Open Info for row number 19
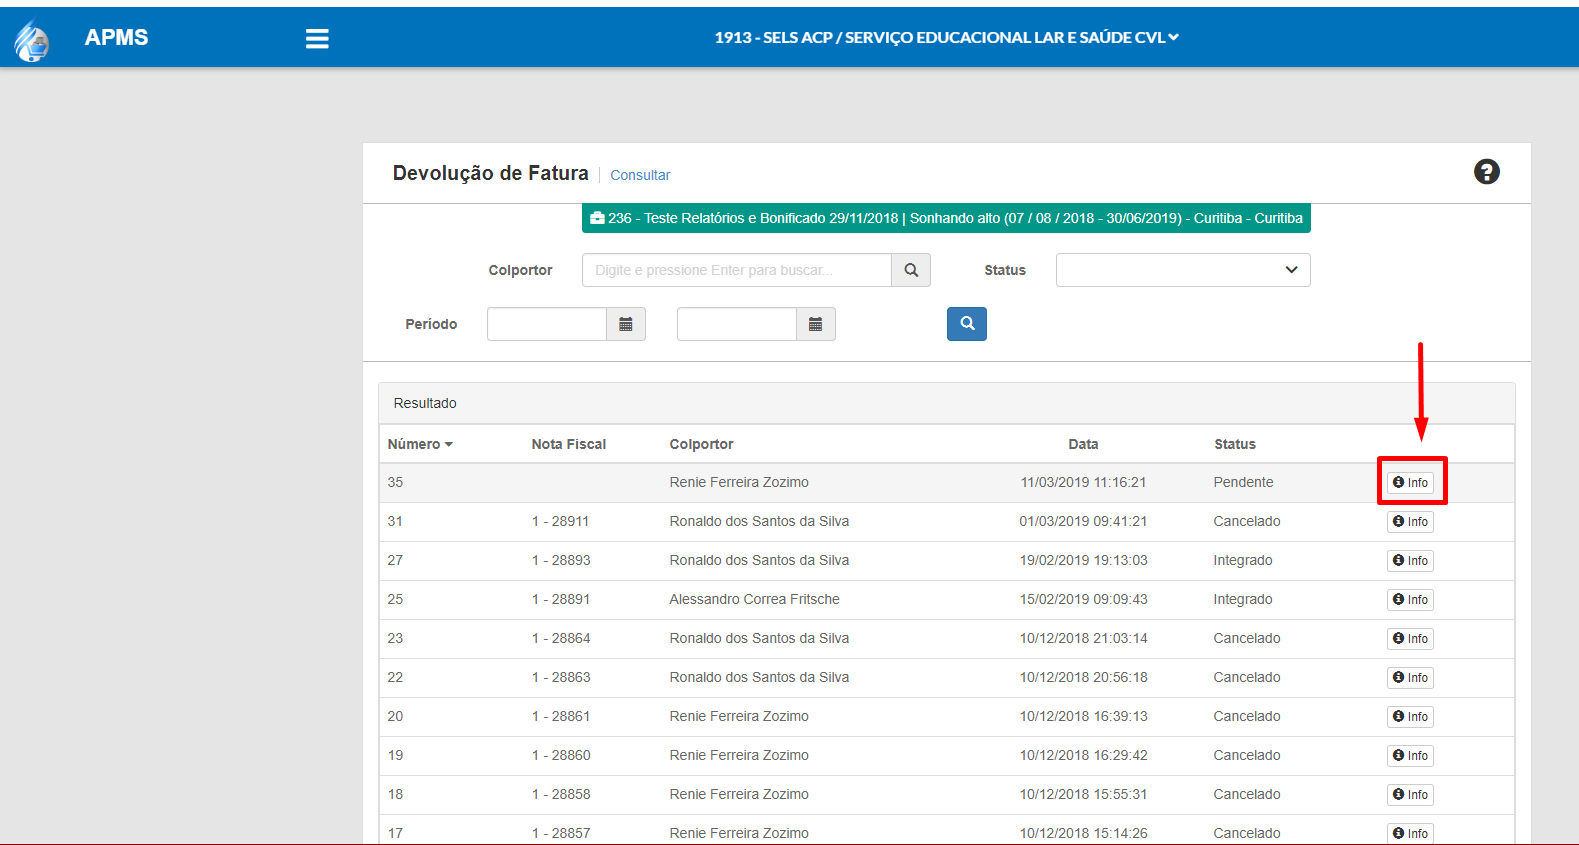Image resolution: width=1579 pixels, height=845 pixels. (1410, 755)
